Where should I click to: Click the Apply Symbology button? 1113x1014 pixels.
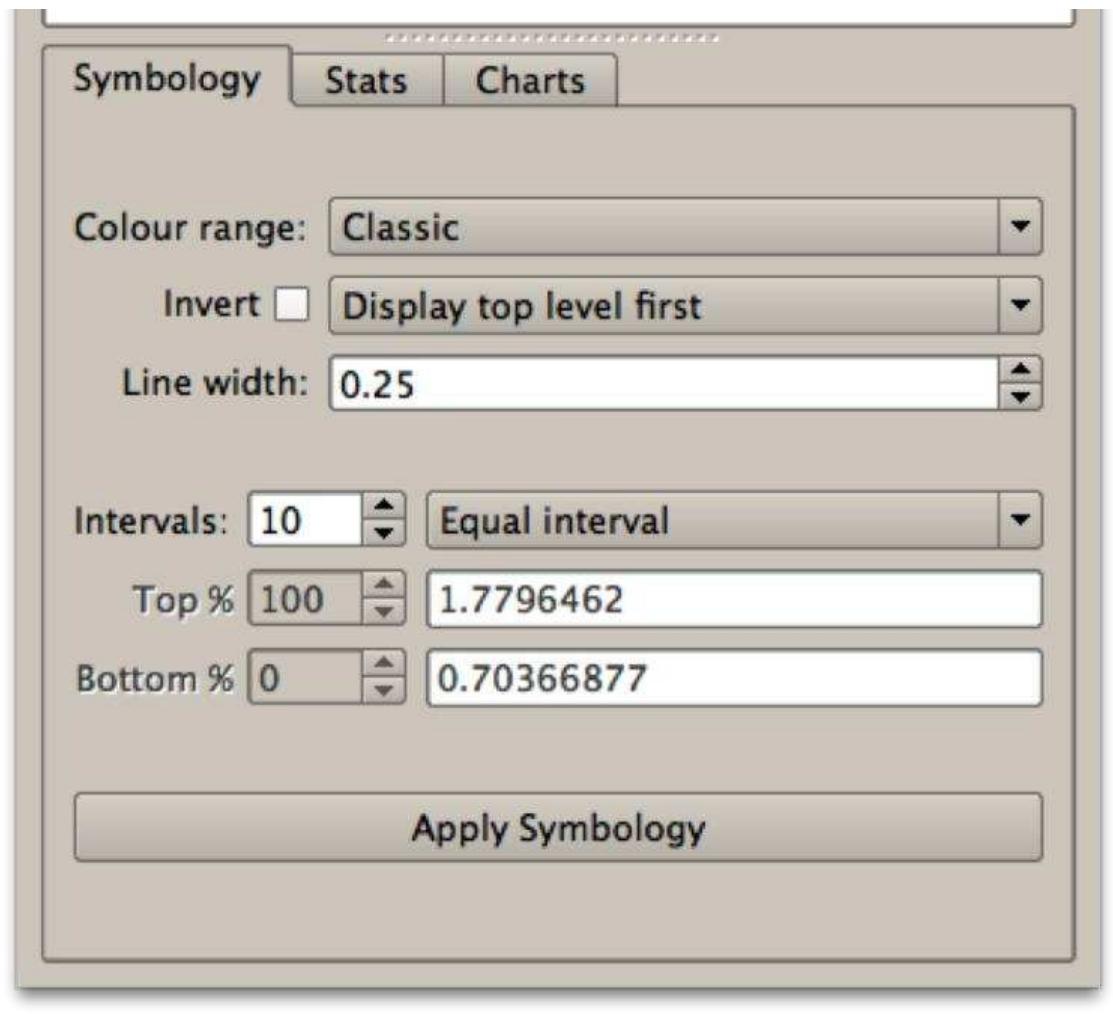559,827
